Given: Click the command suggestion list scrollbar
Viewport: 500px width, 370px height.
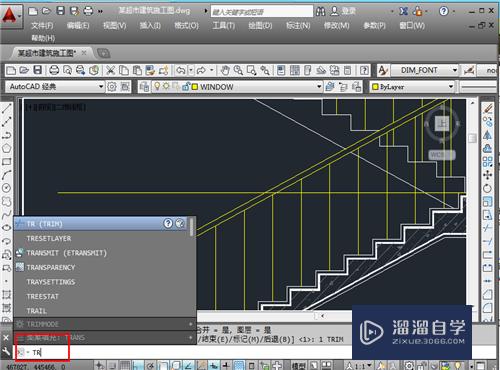Looking at the screenshot, I should click(x=192, y=227).
